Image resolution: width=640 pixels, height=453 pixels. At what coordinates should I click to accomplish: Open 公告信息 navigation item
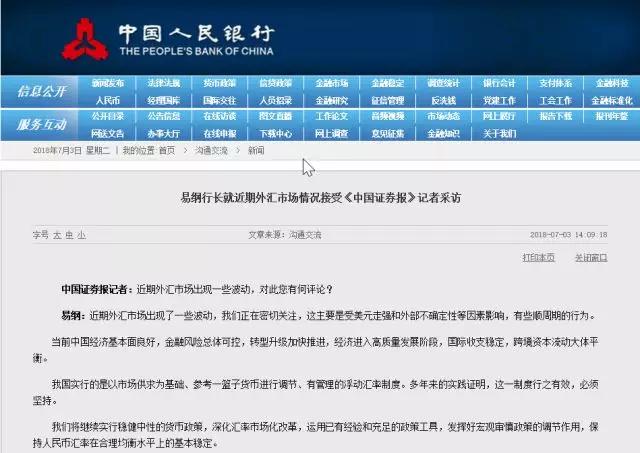[x=164, y=116]
